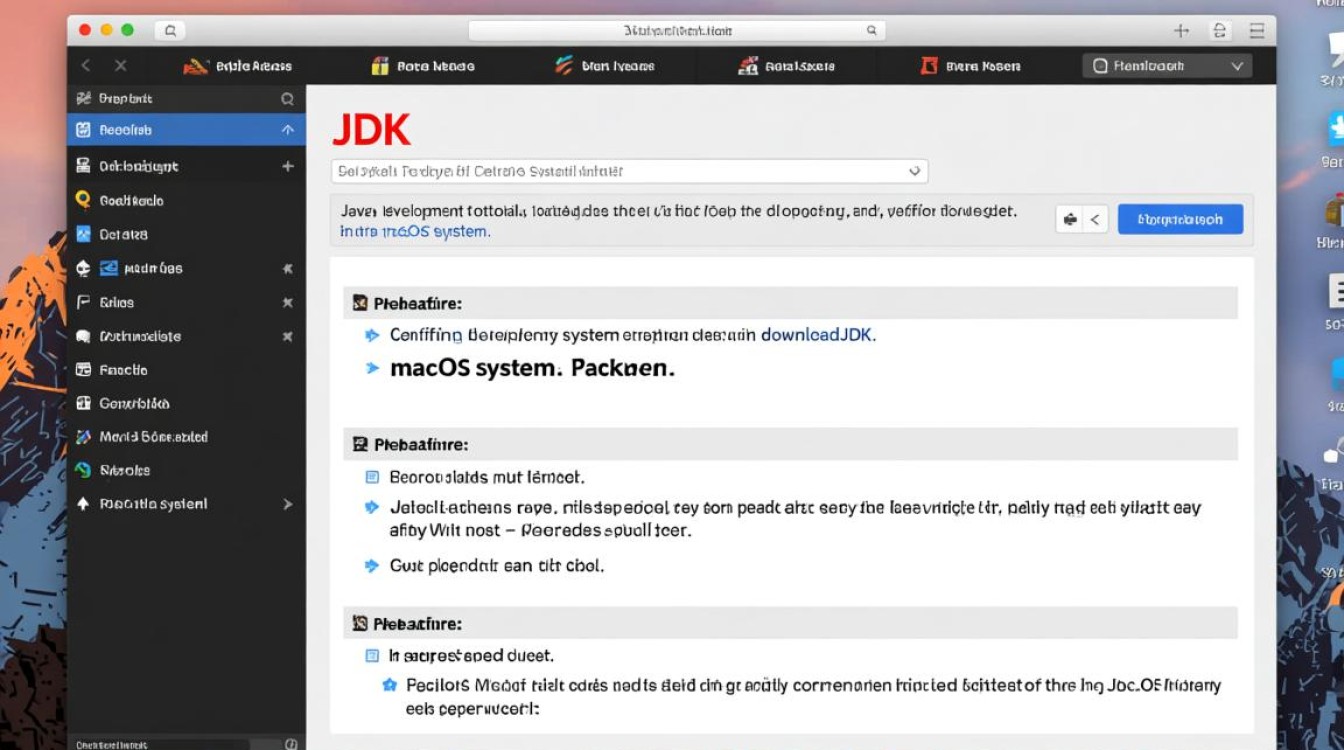Viewport: 1344px width, 750px height.
Task: Expand the last sidebar item with right chevron
Action: pyautogui.click(x=287, y=504)
